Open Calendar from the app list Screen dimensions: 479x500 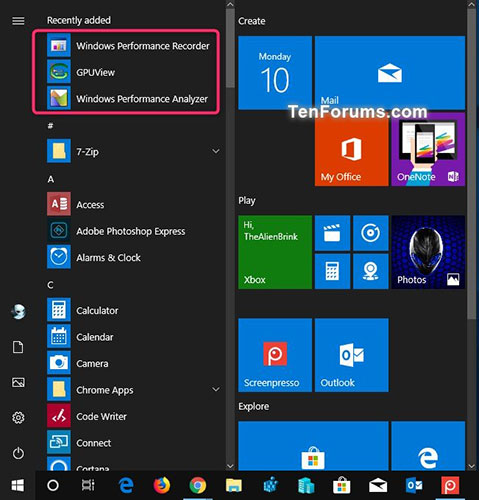click(133, 337)
